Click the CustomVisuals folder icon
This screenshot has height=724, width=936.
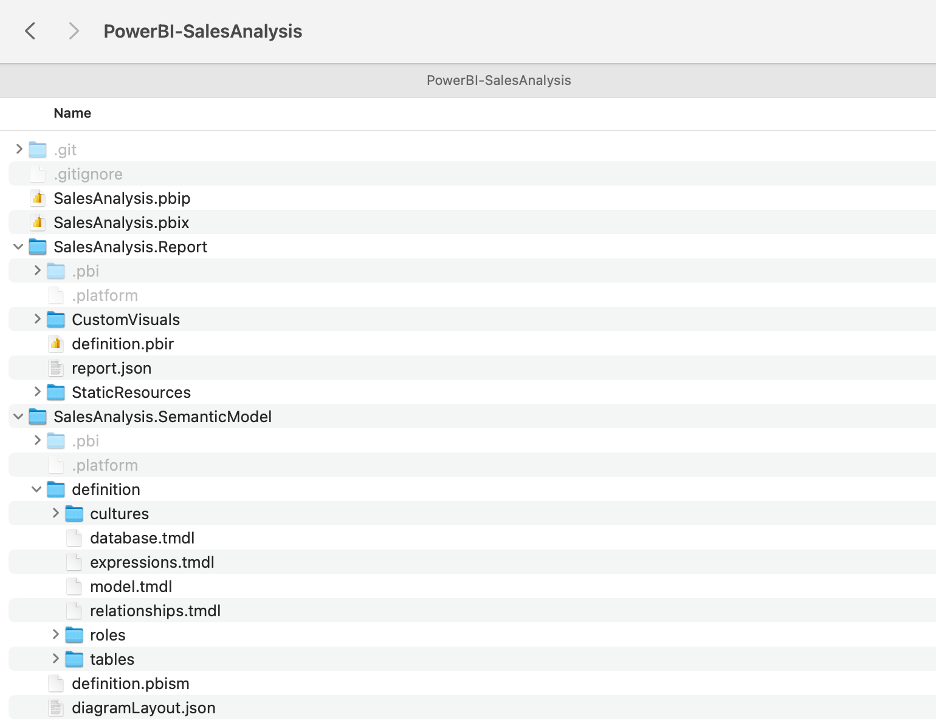(56, 320)
